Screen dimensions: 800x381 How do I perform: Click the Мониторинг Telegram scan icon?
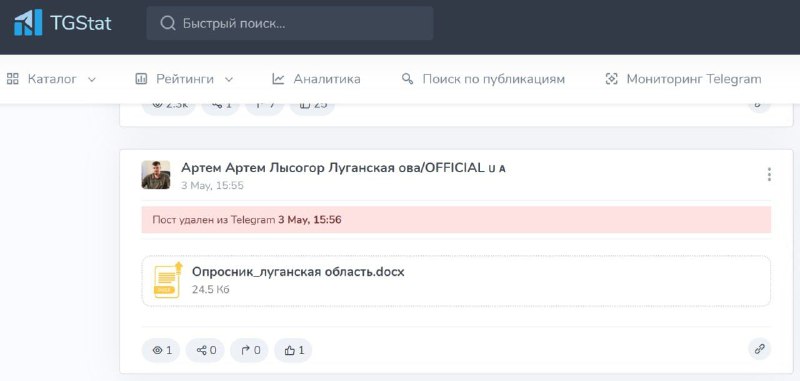(x=611, y=79)
